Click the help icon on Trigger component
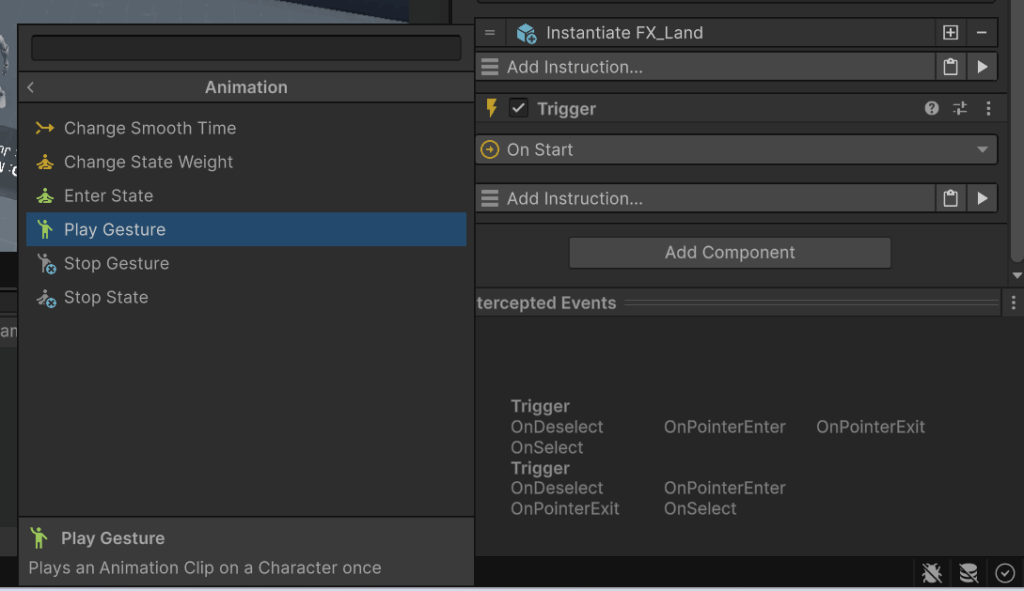1024x591 pixels. (932, 108)
